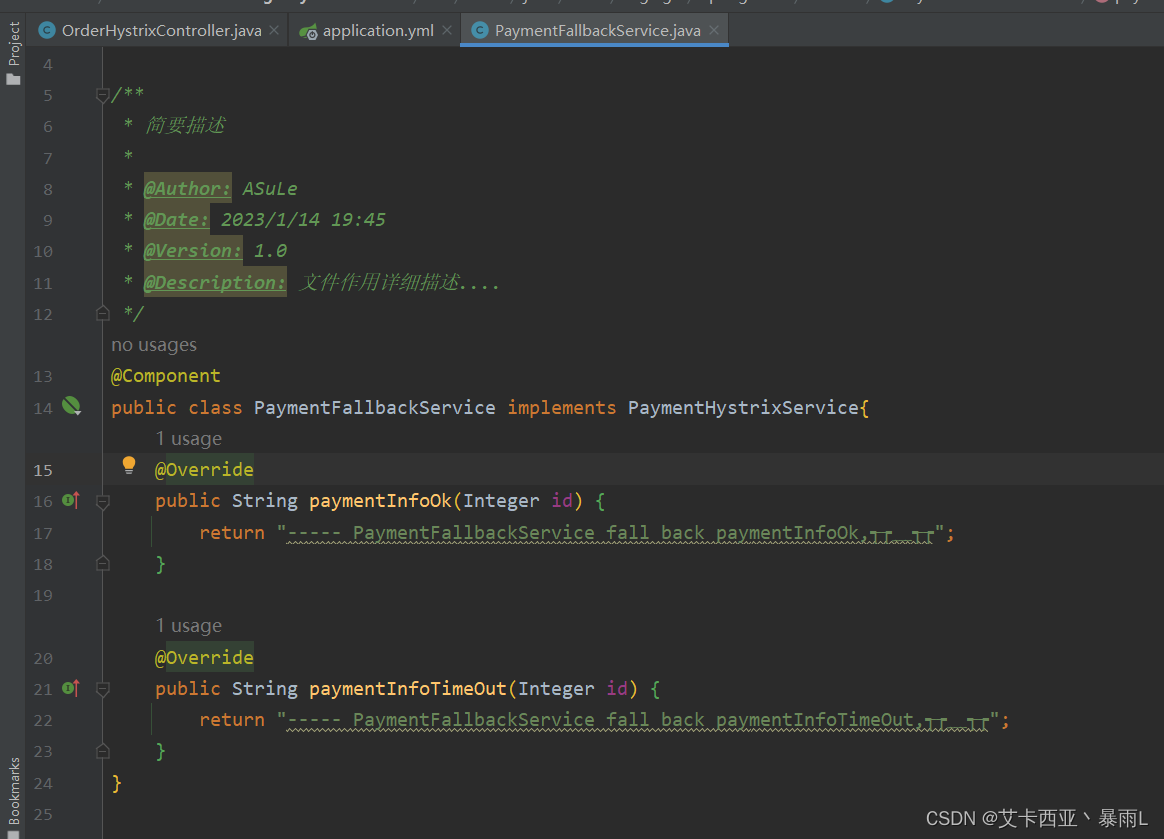Click the date value 2023/1/14 19:45
This screenshot has width=1164, height=839.
303,220
